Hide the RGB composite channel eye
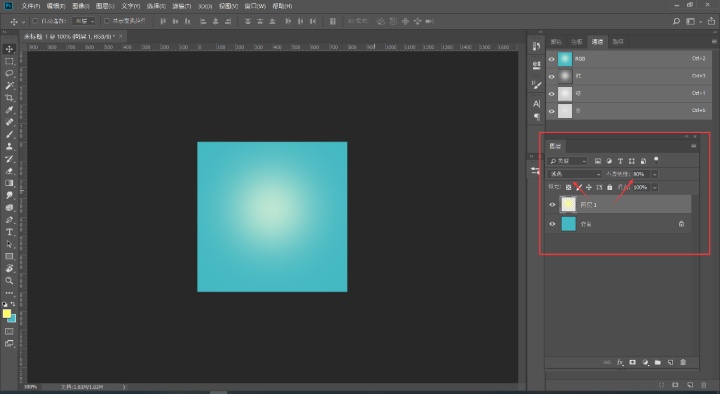This screenshot has width=720, height=394. [551, 59]
